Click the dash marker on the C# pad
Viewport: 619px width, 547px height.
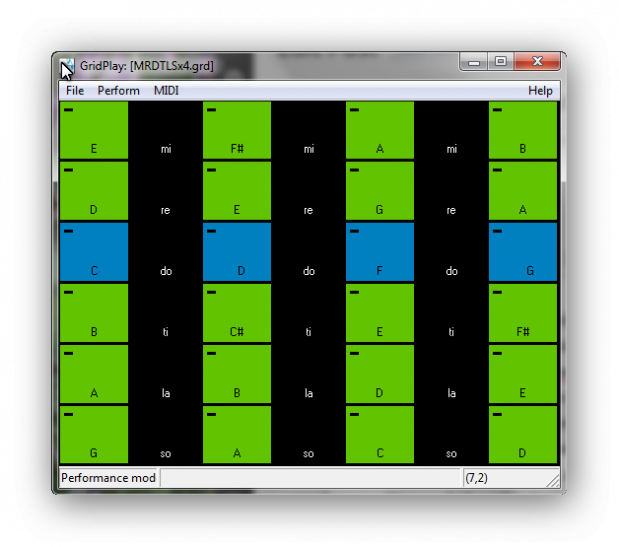click(211, 292)
